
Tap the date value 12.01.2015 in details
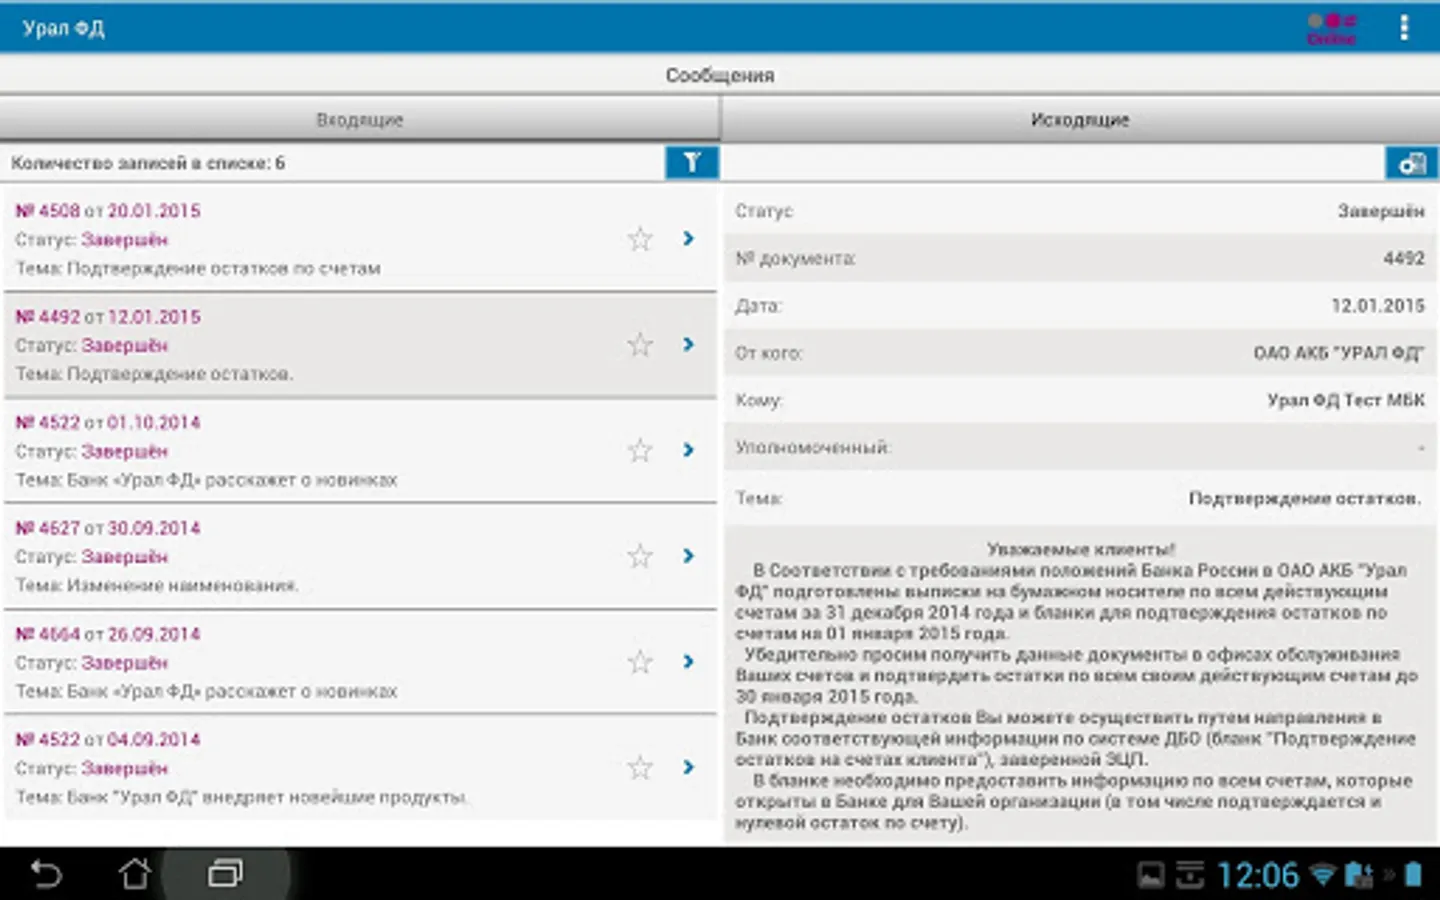[1377, 305]
